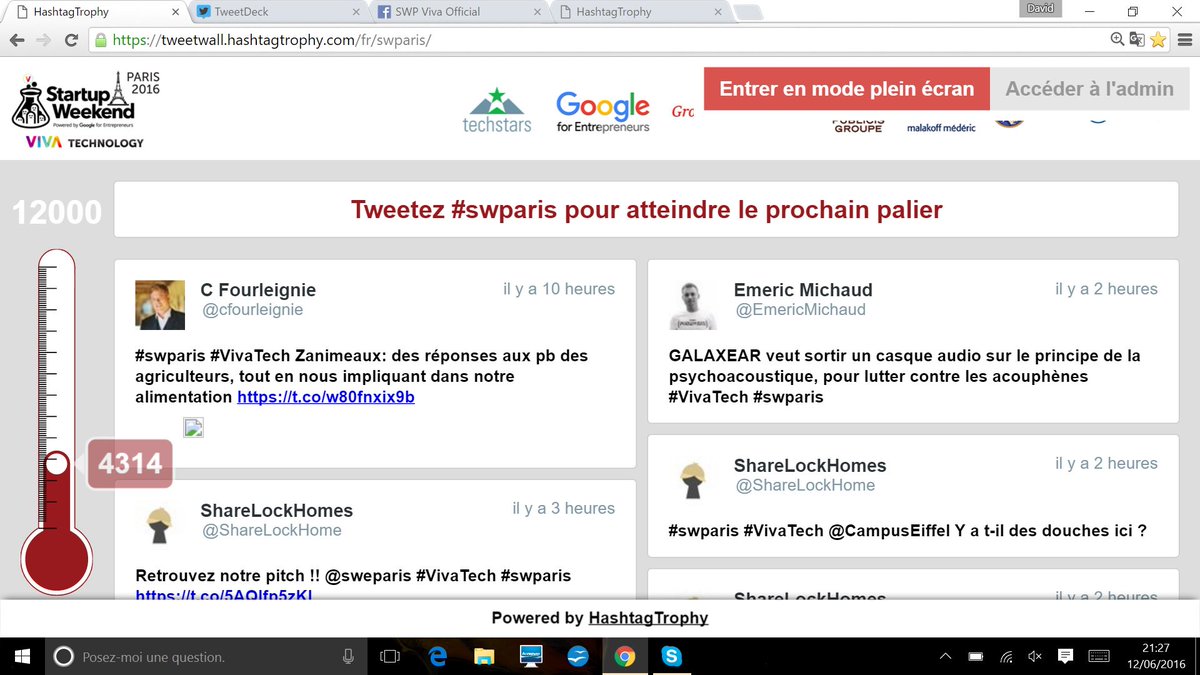The image size is (1200, 675).
Task: Click the @cfourleignie handle
Action: pyautogui.click(x=252, y=310)
